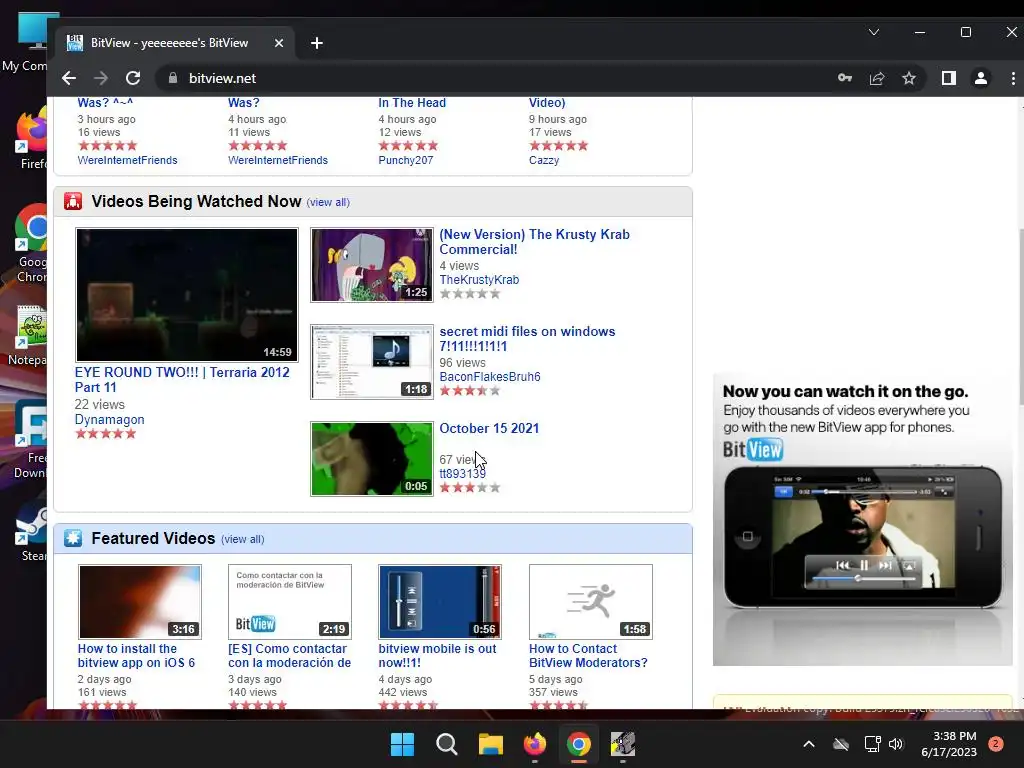The image size is (1024, 768).
Task: Visit Dynamagon's channel
Action: 110,420
